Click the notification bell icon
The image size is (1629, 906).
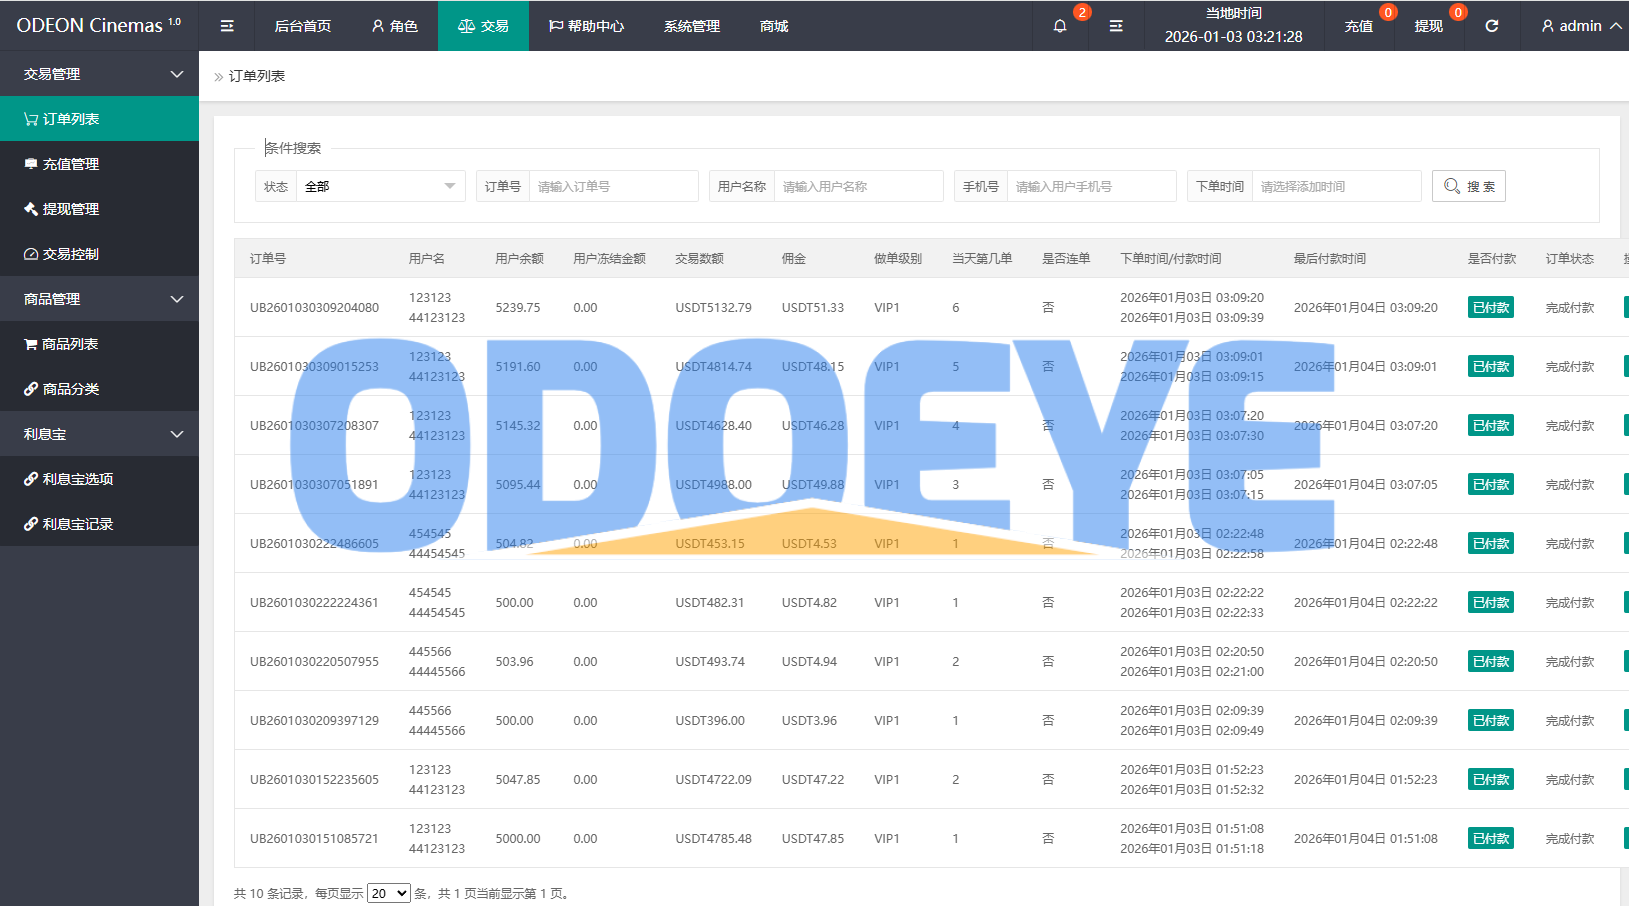[1060, 26]
